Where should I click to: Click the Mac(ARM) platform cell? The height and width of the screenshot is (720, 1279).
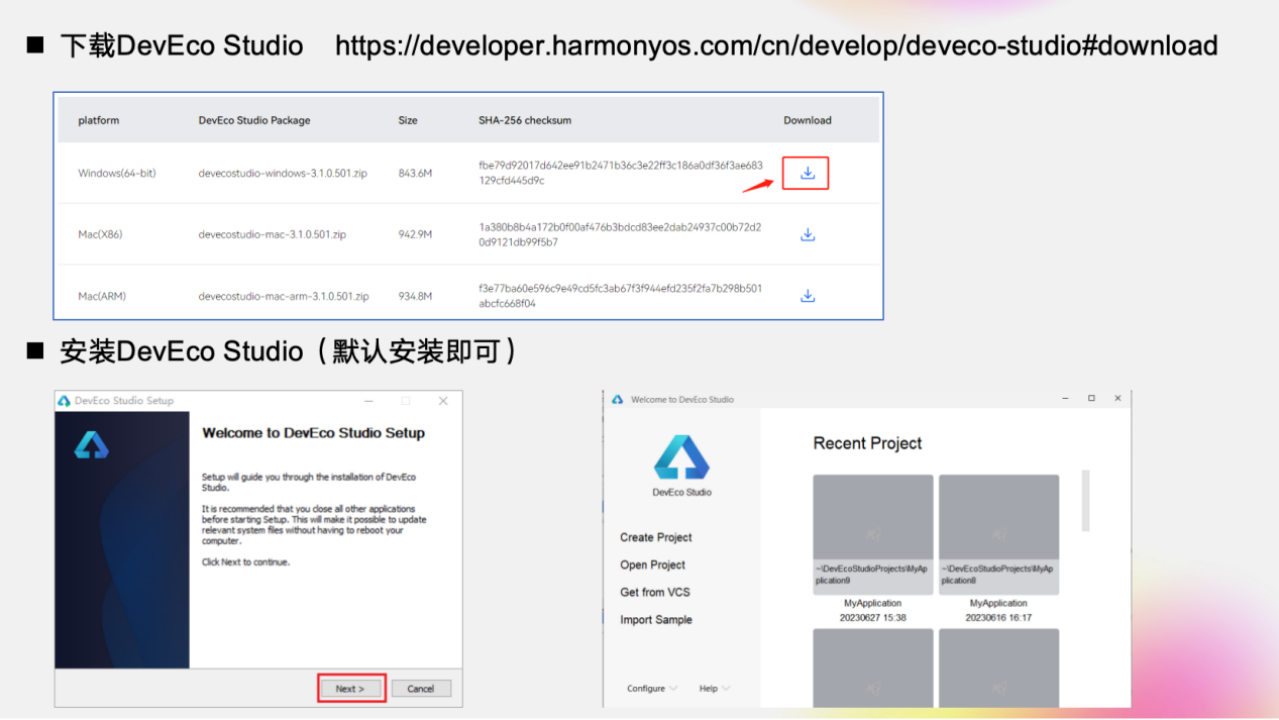tap(102, 296)
